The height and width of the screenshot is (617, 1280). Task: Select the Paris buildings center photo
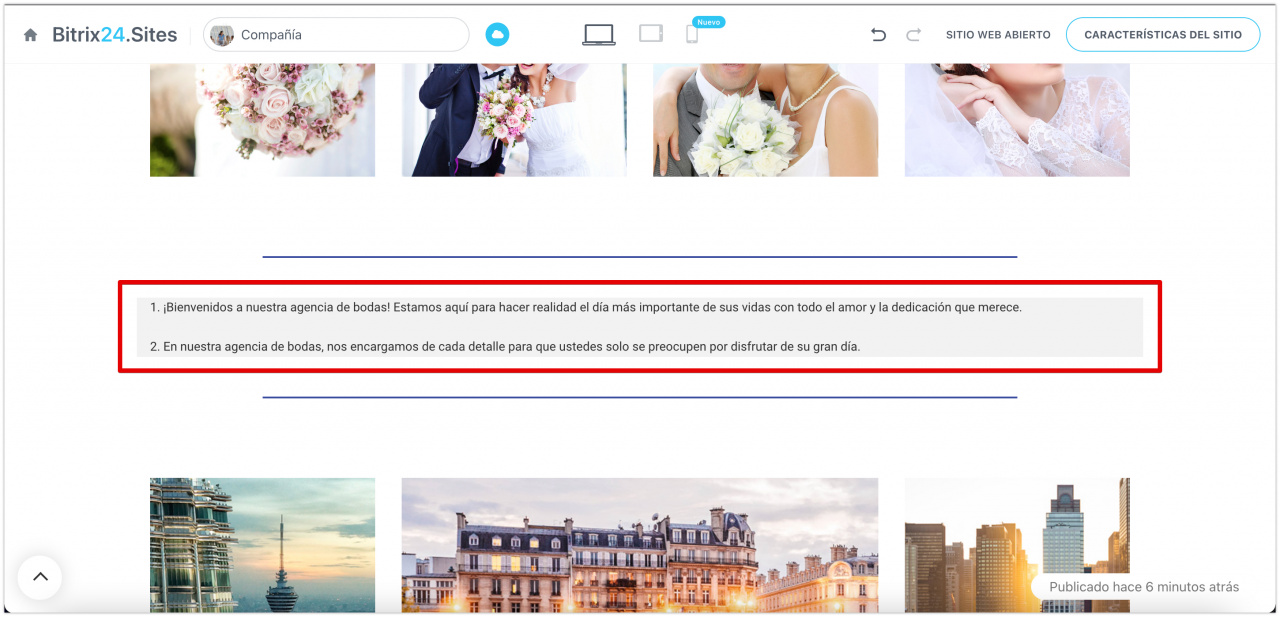tap(640, 545)
